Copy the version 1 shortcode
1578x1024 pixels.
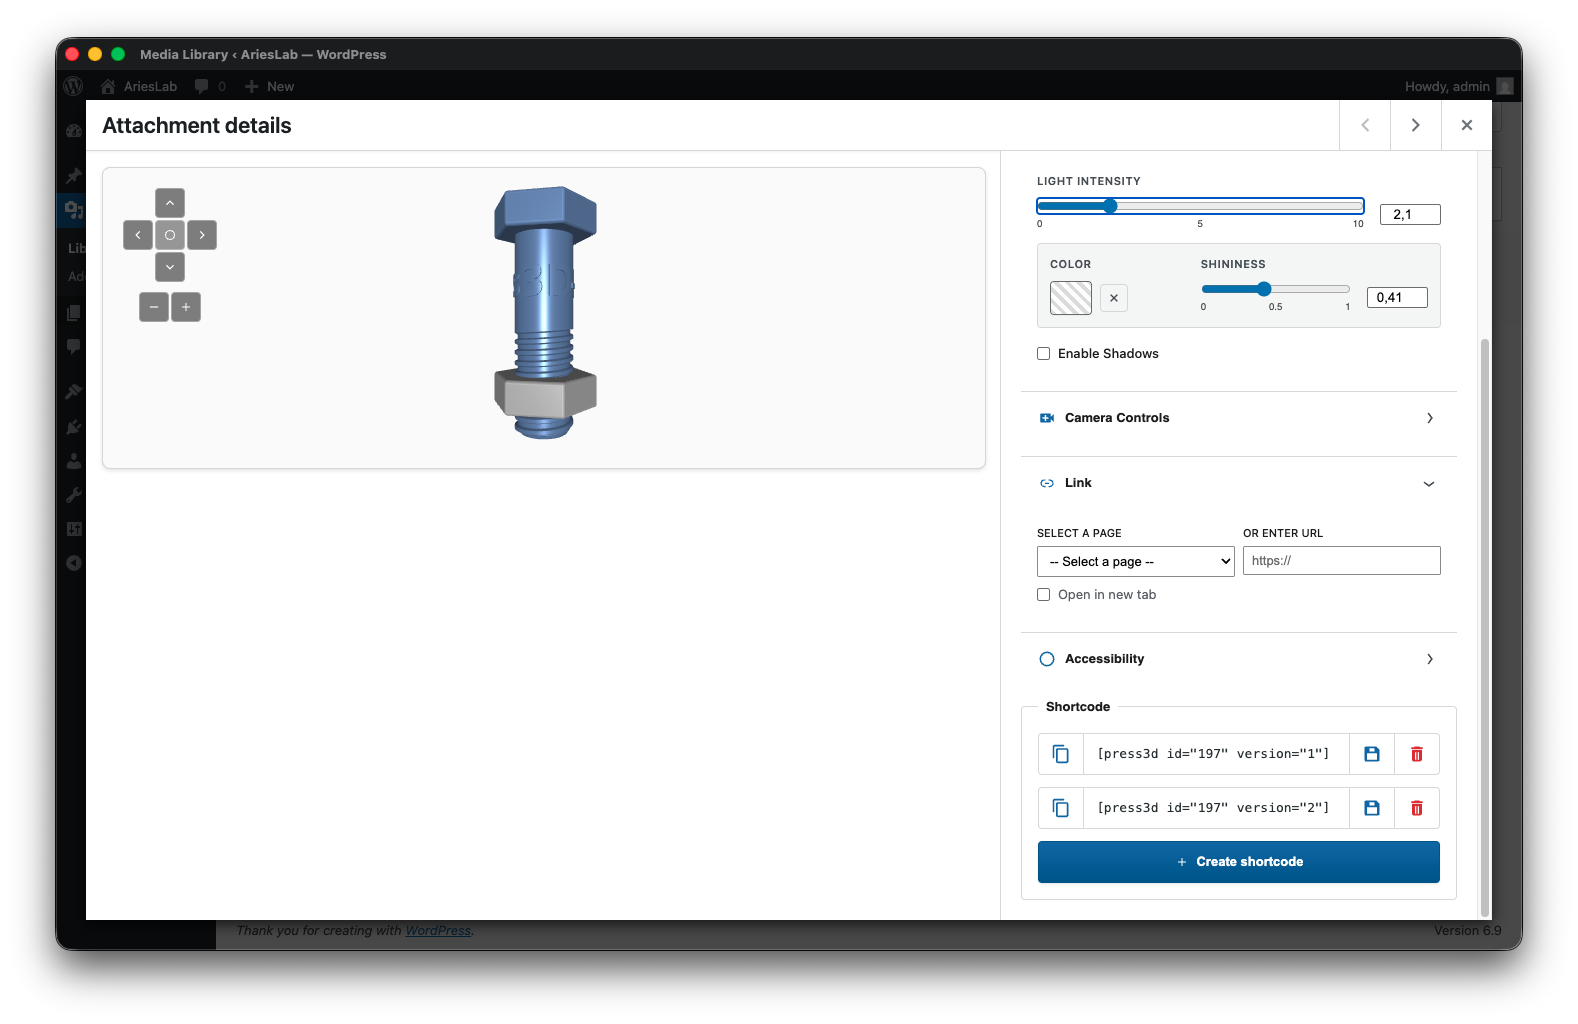1061,754
